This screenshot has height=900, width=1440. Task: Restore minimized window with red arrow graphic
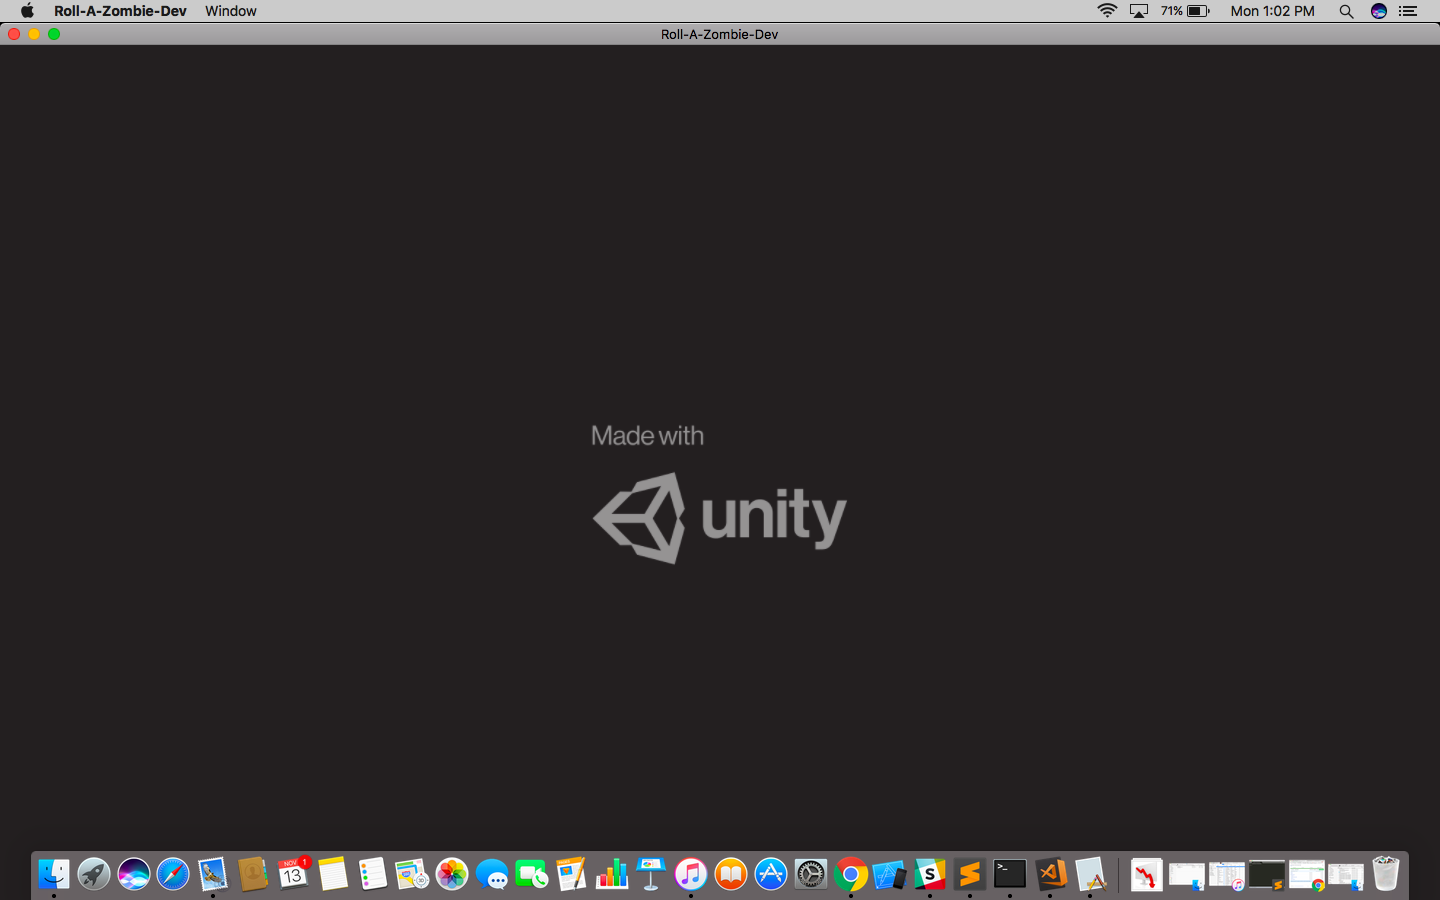pos(1147,875)
